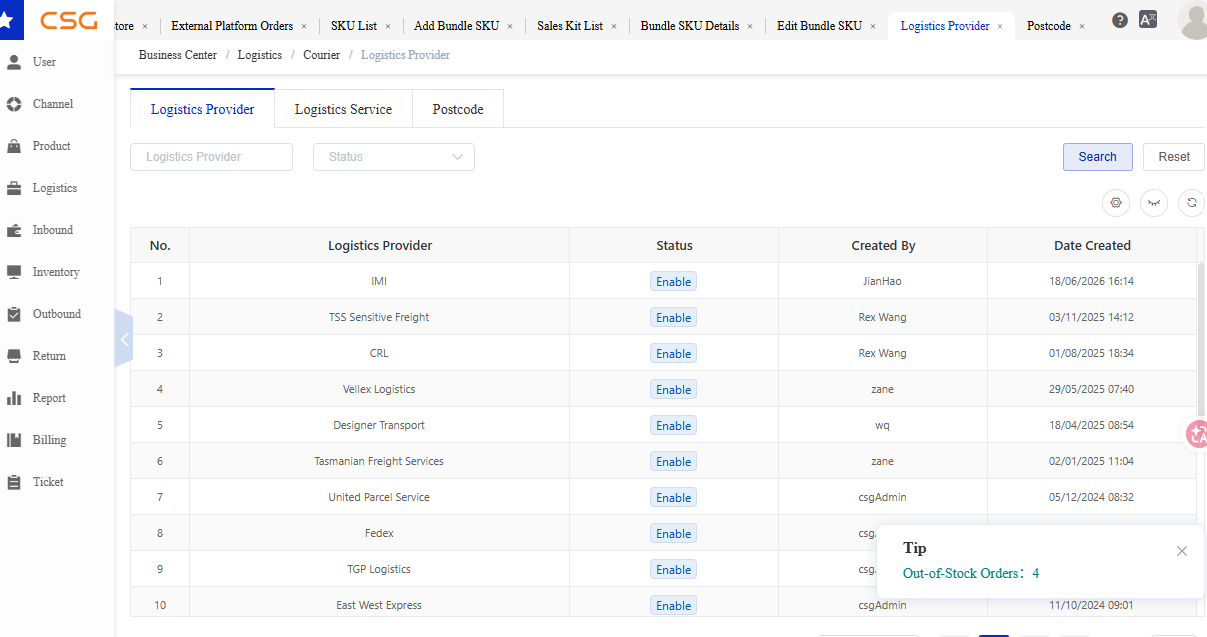1207x637 pixels.
Task: Switch to SKU List tab
Action: [x=354, y=26]
